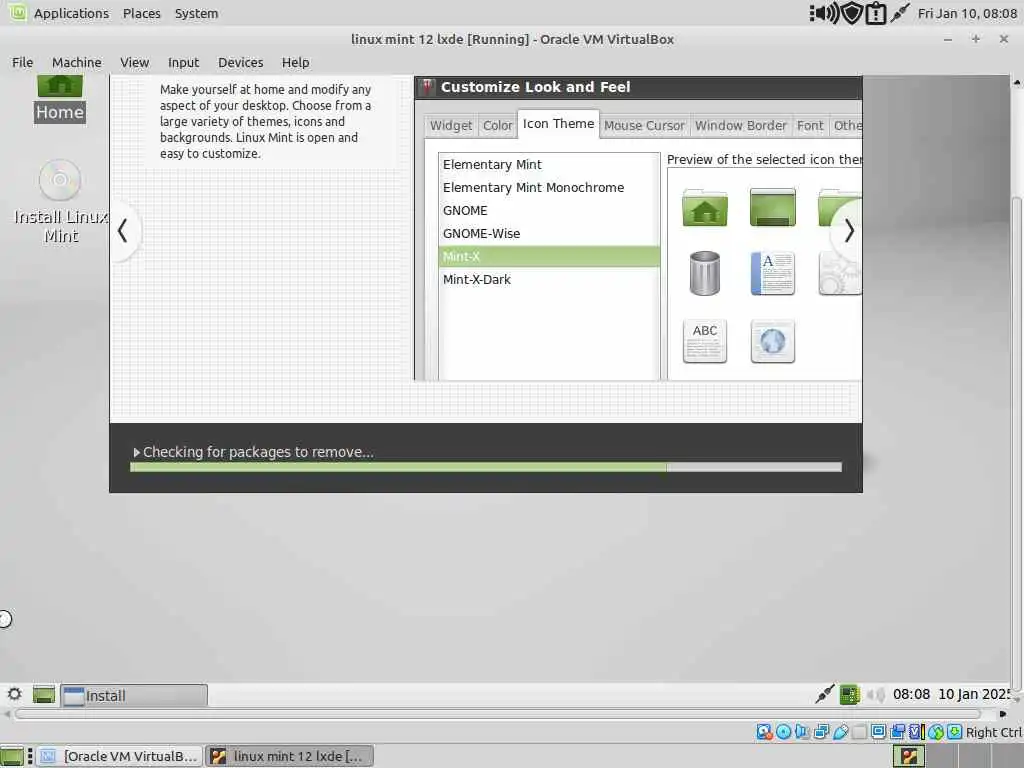Screen dimensions: 1024x768
Task: Open the VirtualBox File menu
Action: (x=22, y=63)
